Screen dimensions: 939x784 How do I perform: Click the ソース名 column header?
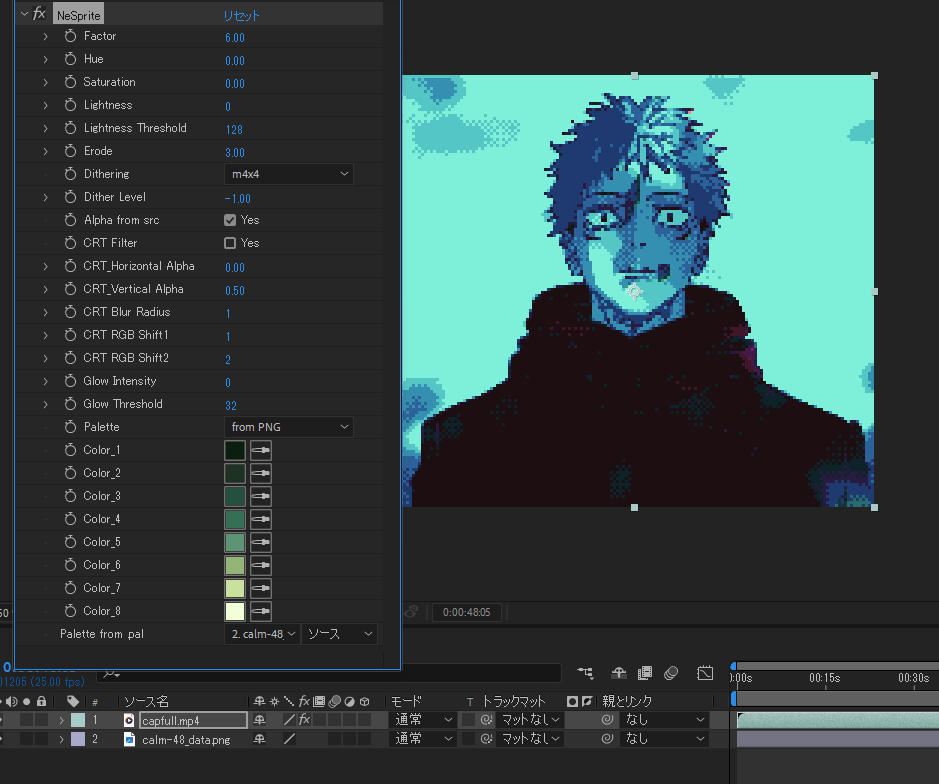pos(147,701)
